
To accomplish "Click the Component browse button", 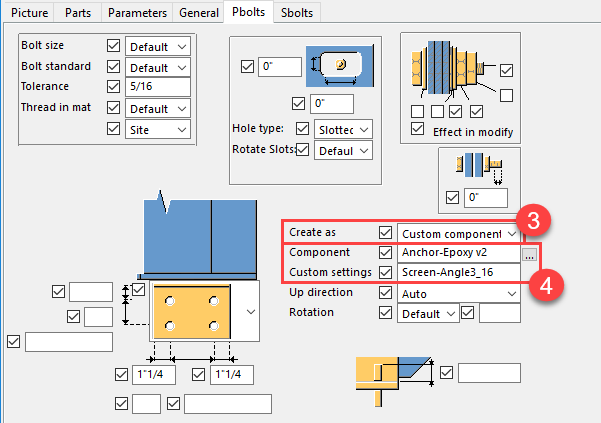I will (x=529, y=254).
